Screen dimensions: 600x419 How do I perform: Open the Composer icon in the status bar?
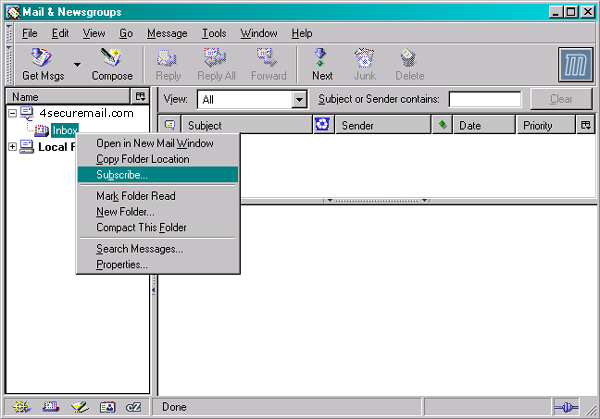pyautogui.click(x=78, y=407)
